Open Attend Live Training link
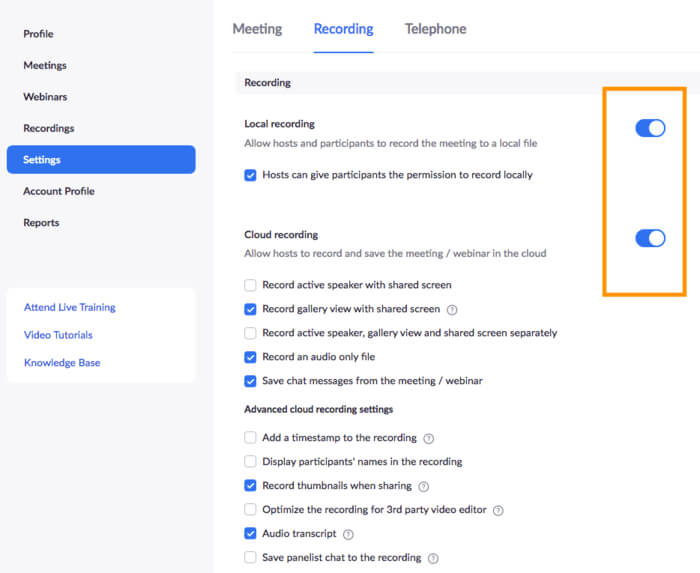This screenshot has width=700, height=573. [69, 307]
